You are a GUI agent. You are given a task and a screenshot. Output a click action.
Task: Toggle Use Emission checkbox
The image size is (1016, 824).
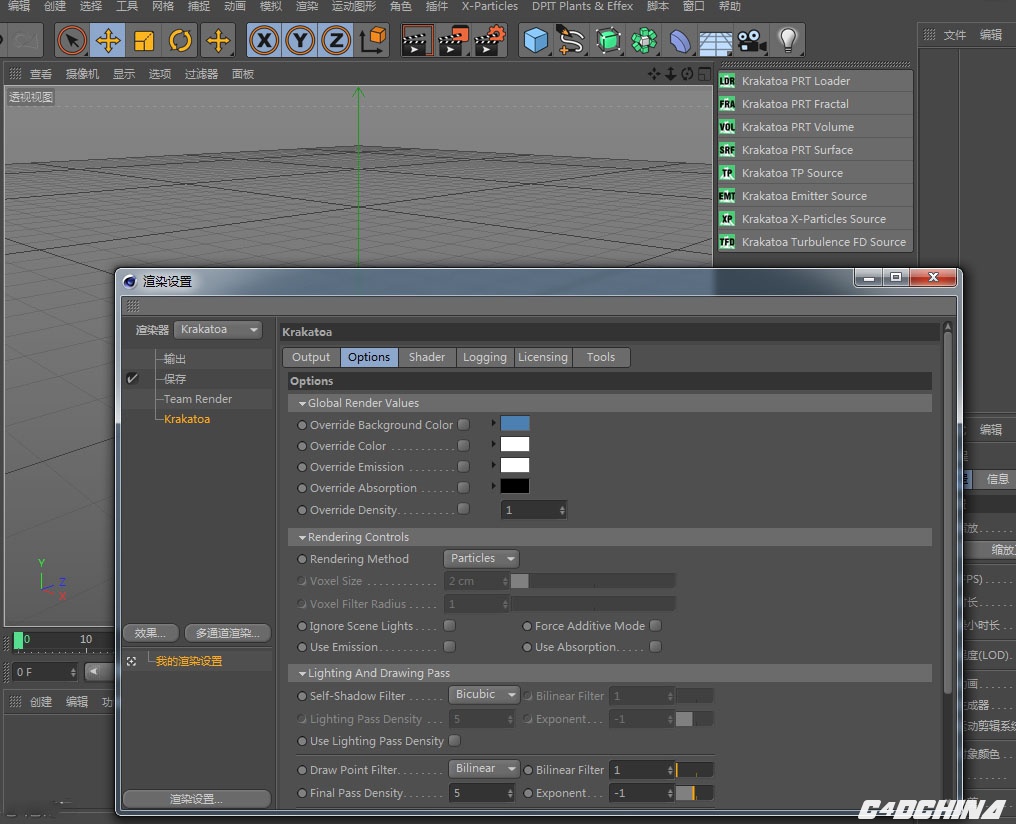pos(449,647)
